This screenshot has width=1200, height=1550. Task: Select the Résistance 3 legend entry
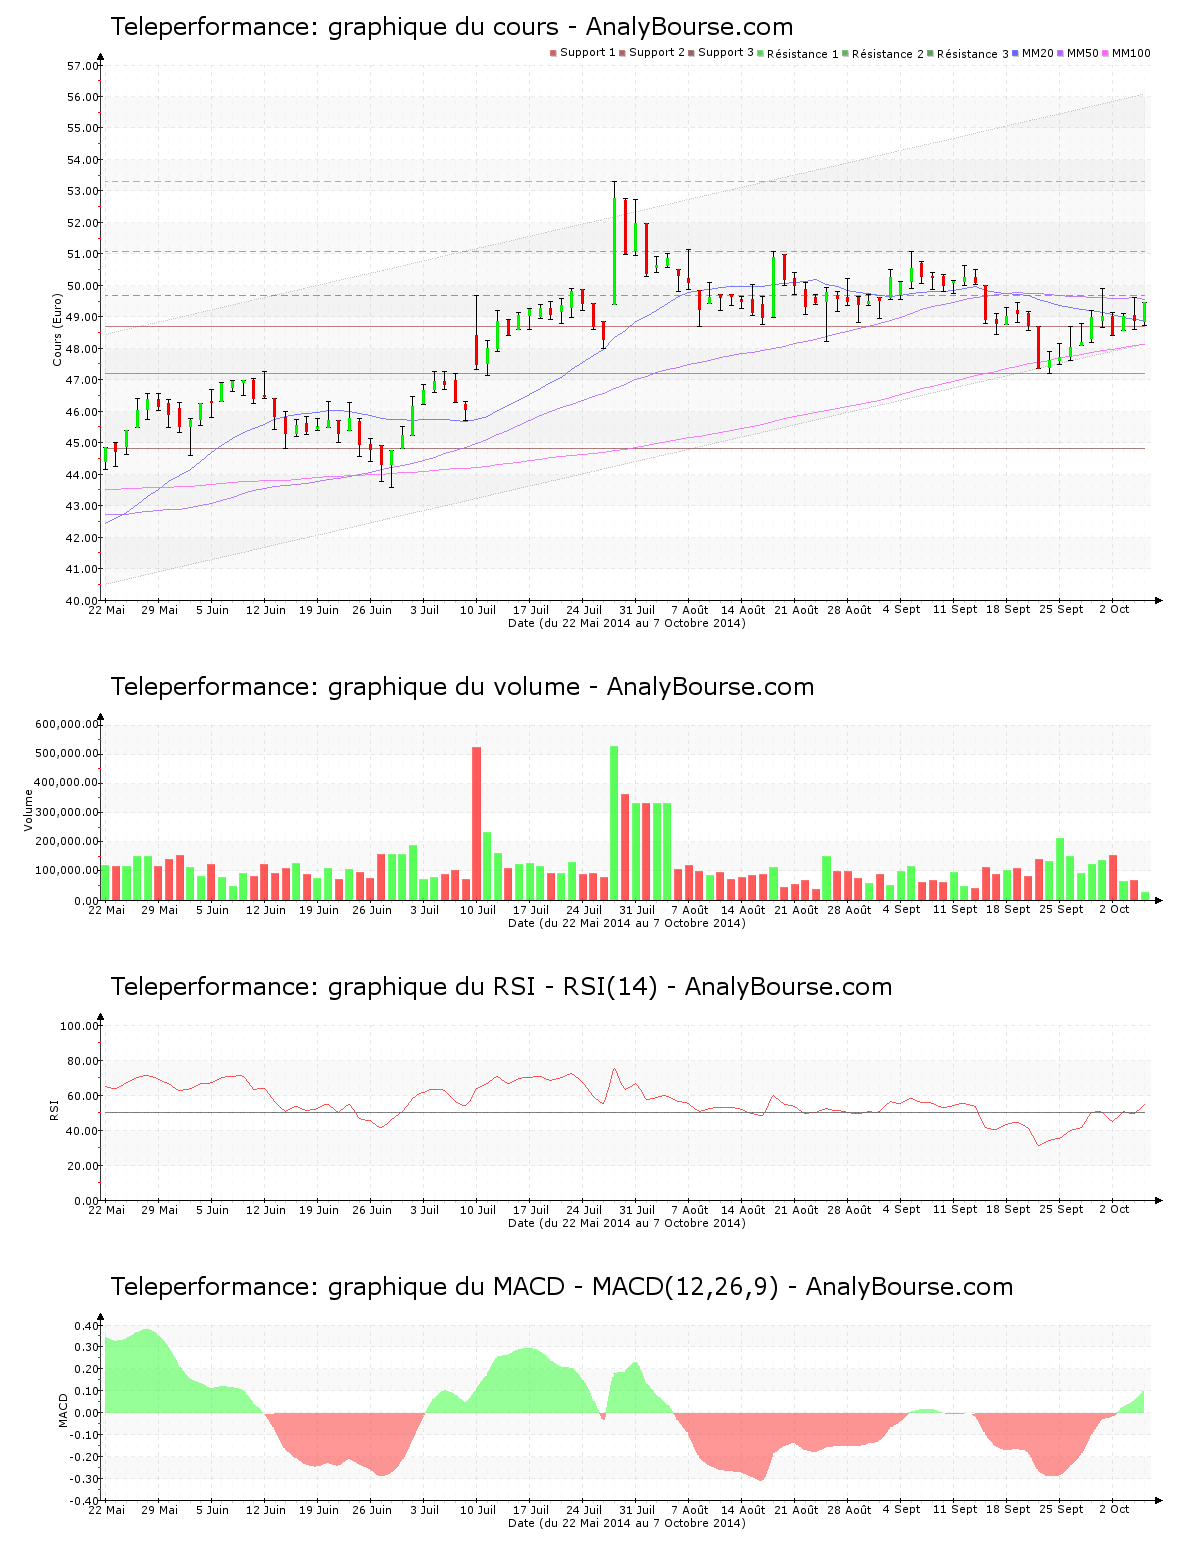[969, 53]
